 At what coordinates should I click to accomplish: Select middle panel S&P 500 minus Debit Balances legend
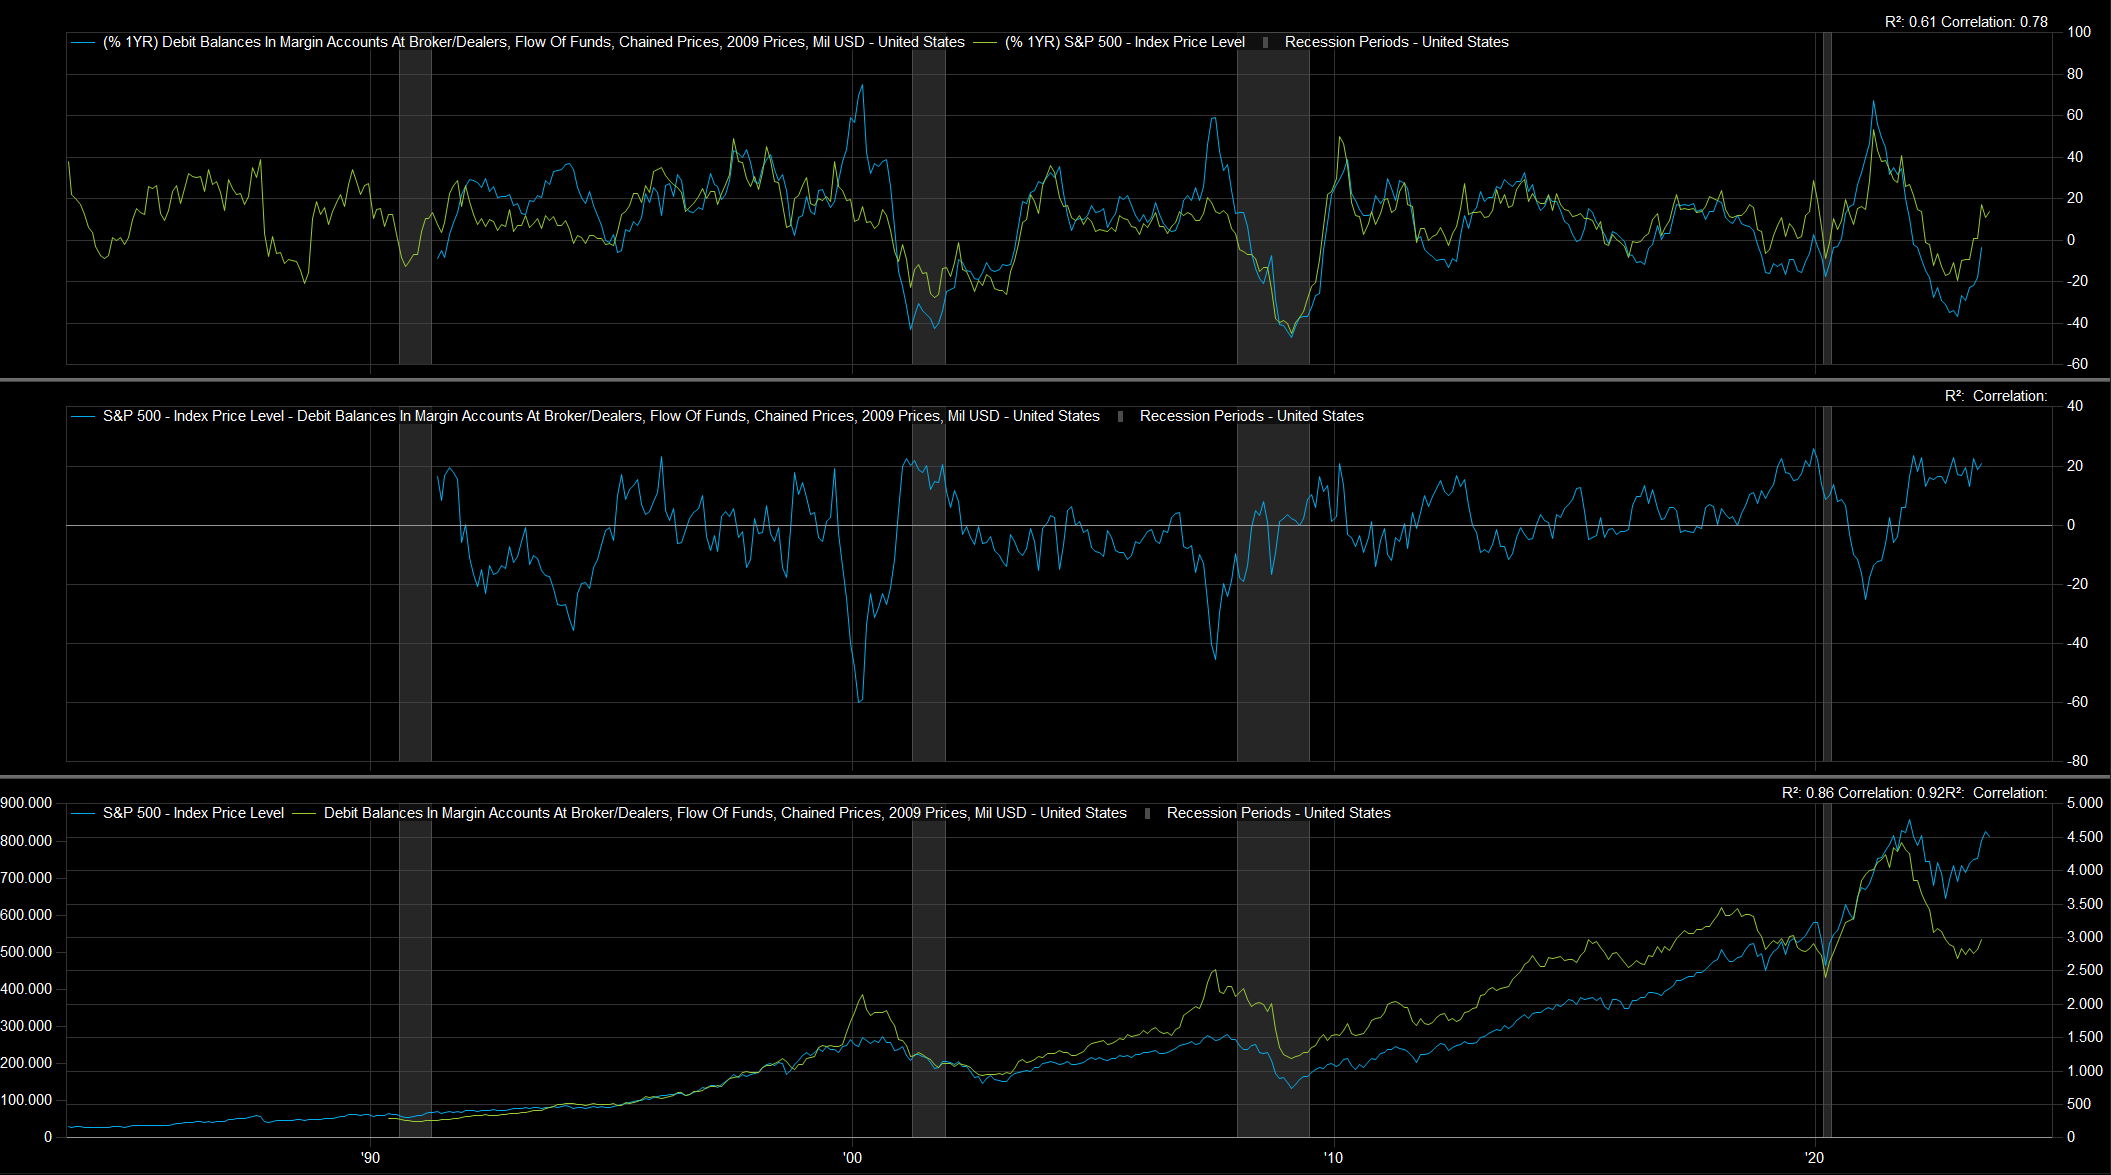[x=600, y=416]
